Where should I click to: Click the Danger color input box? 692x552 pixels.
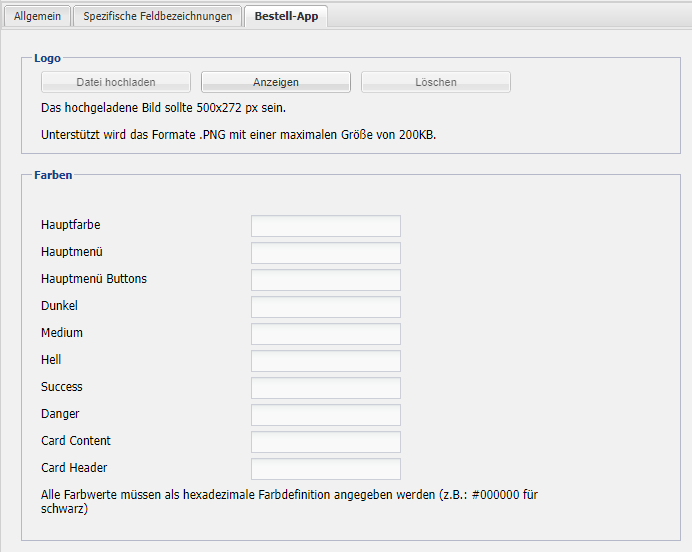(x=325, y=414)
